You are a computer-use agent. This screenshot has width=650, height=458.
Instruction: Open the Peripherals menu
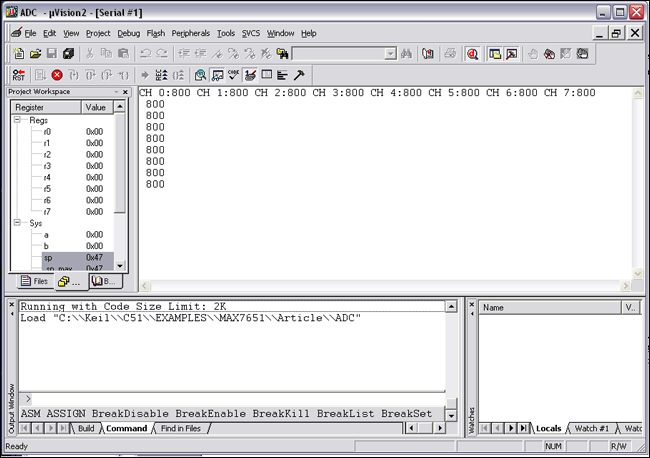pyautogui.click(x=191, y=33)
